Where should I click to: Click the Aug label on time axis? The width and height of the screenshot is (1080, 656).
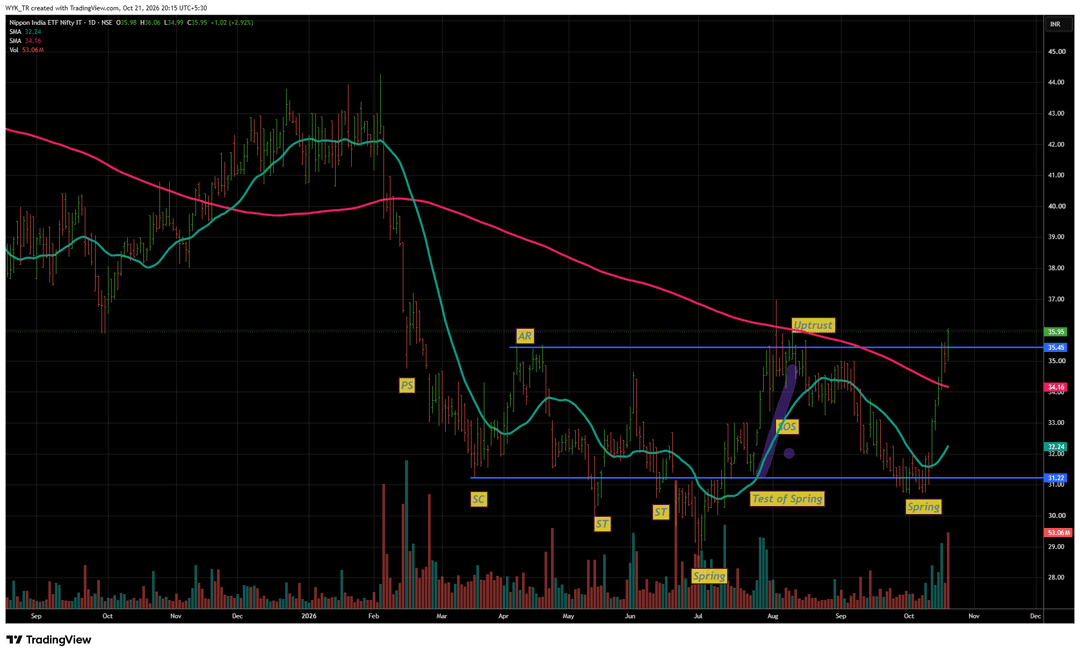[x=773, y=616]
